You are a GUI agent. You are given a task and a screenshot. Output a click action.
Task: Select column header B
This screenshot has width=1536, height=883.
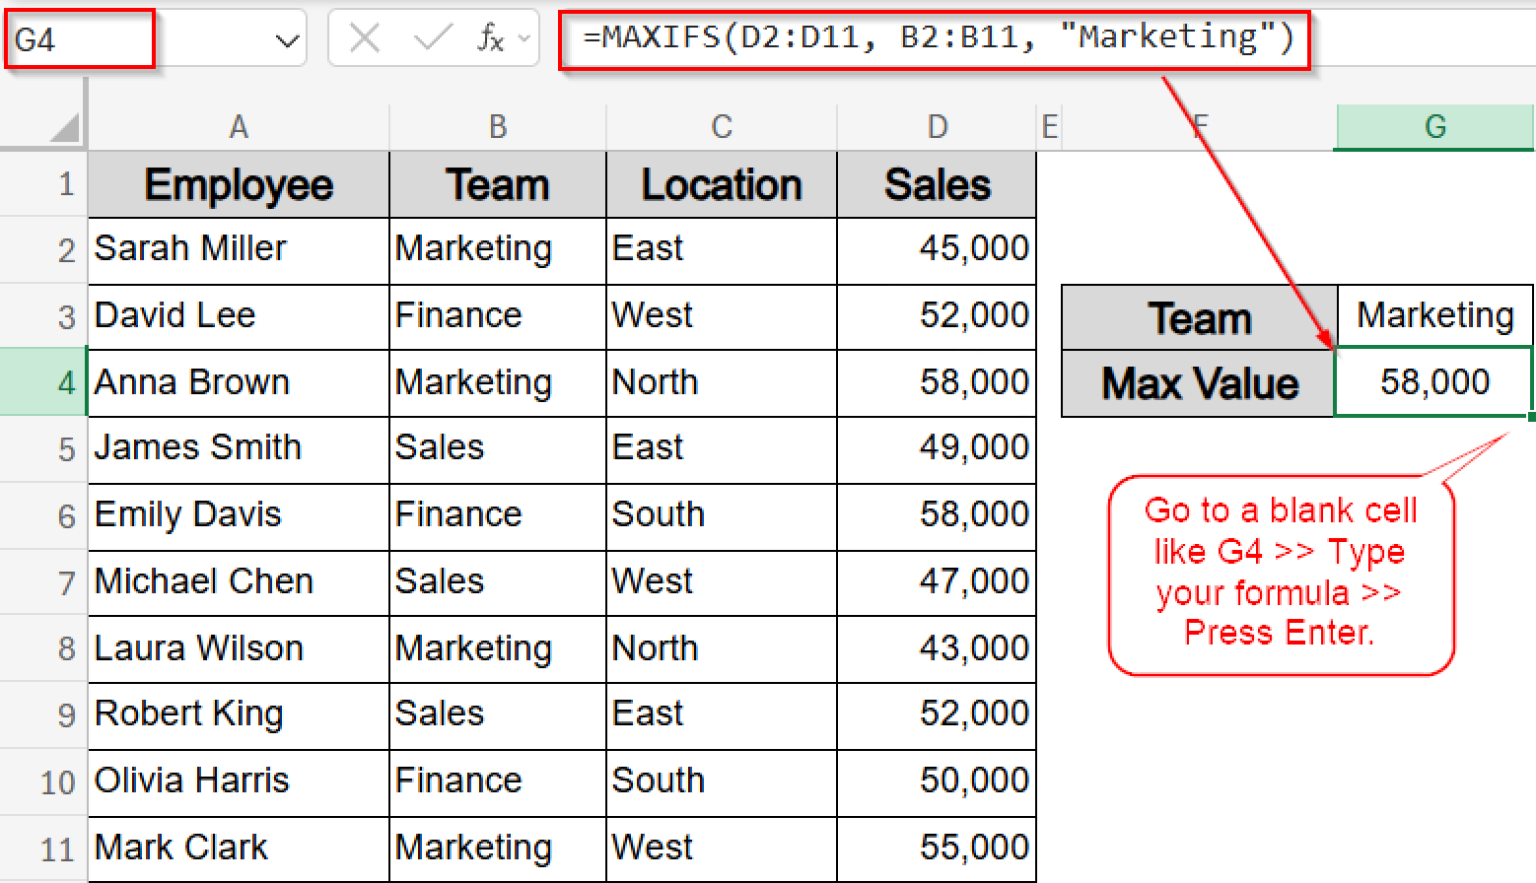pyautogui.click(x=497, y=126)
